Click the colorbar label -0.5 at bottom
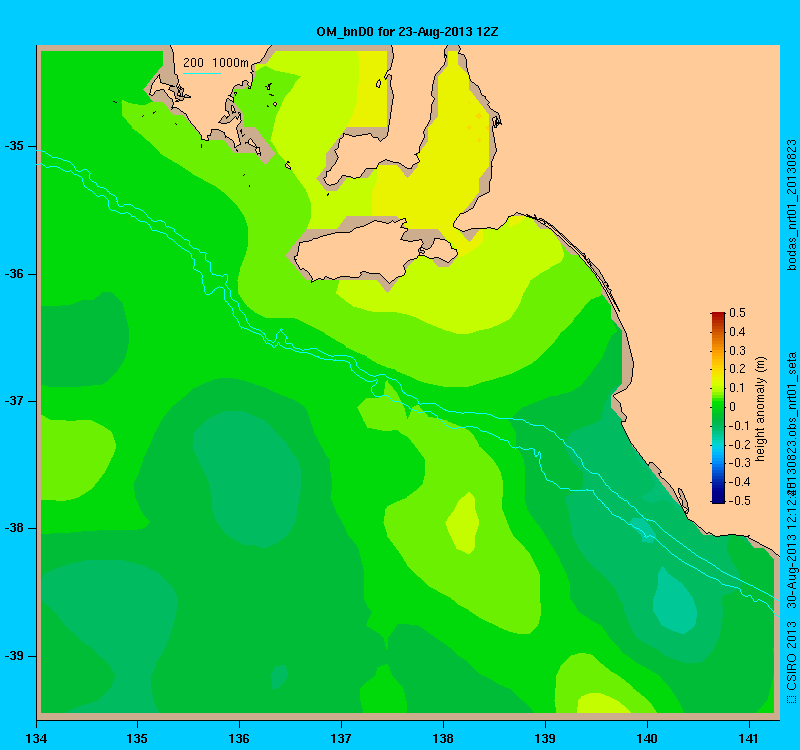The image size is (800, 750). coord(738,501)
